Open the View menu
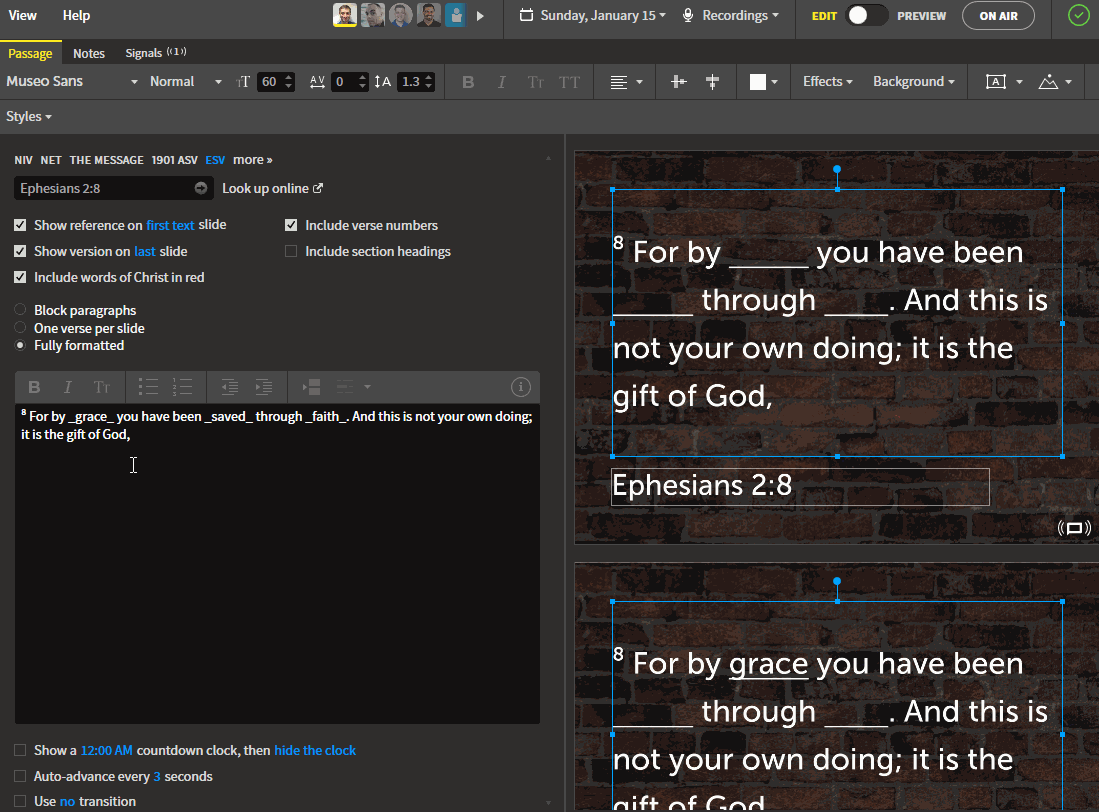The width and height of the screenshot is (1099, 812). pyautogui.click(x=22, y=15)
